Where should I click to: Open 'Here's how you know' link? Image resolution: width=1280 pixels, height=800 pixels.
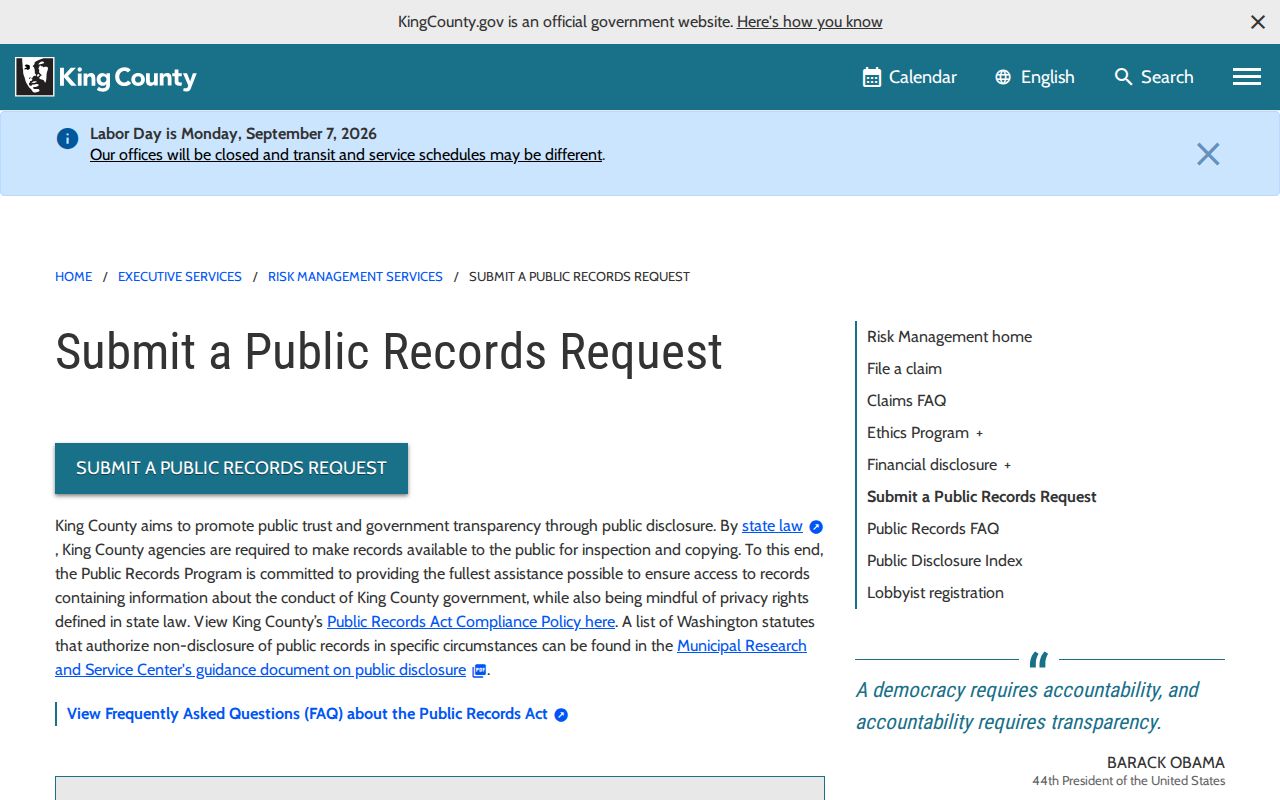[810, 21]
